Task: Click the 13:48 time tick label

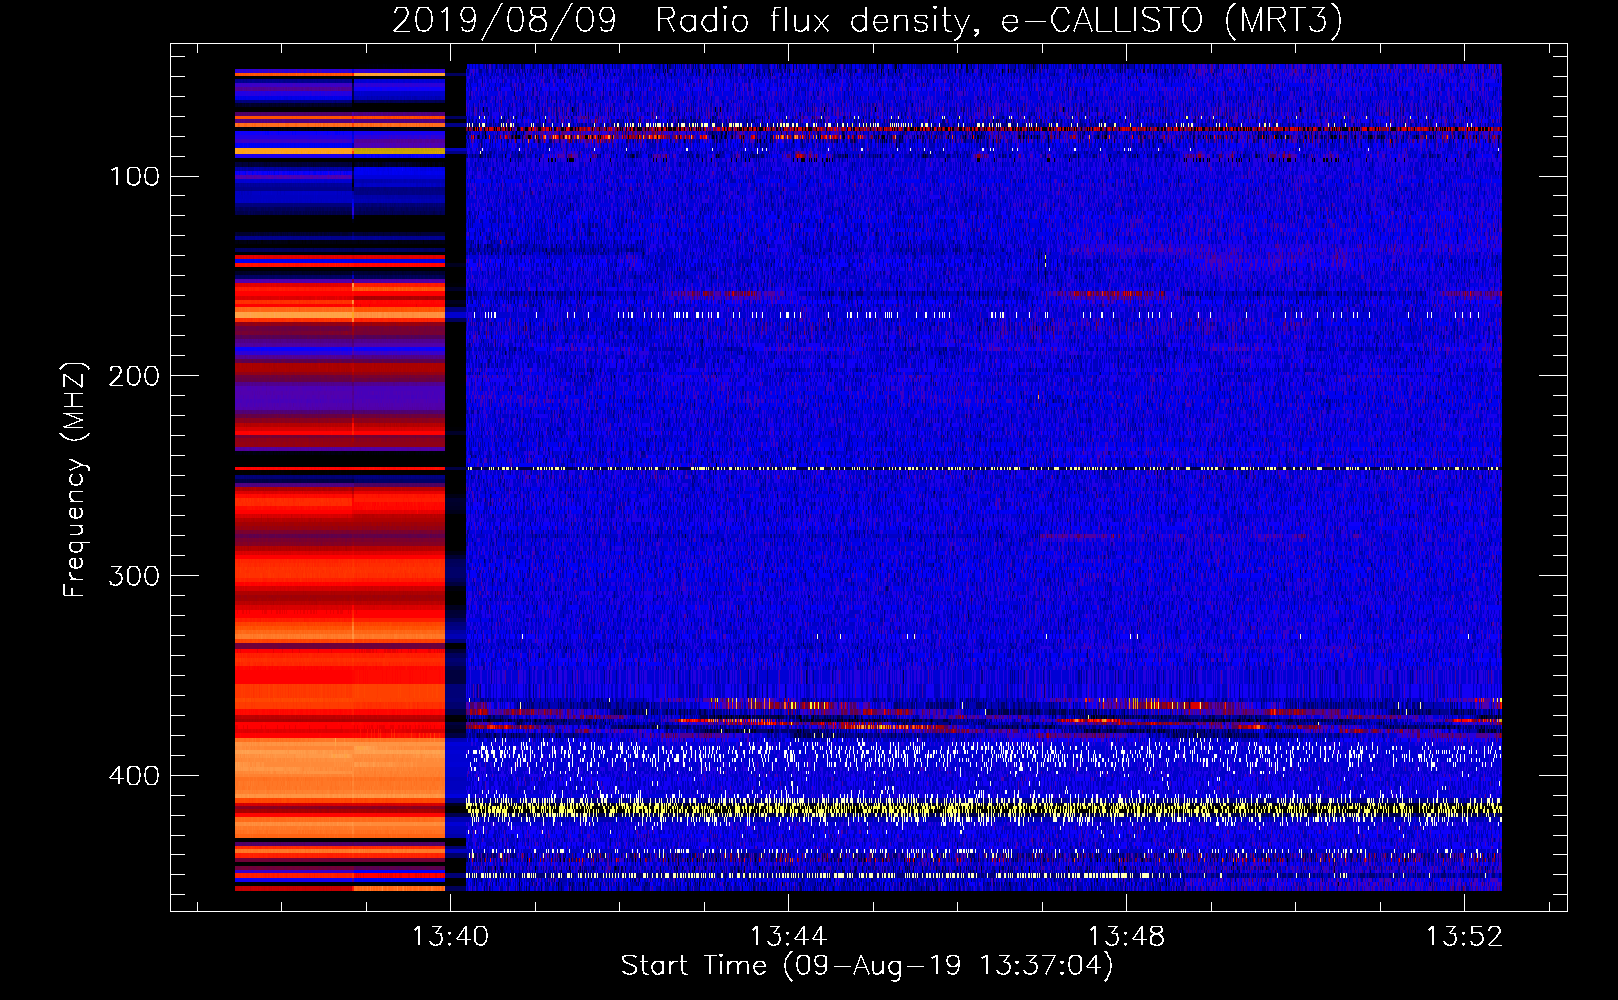Action: (1127, 936)
